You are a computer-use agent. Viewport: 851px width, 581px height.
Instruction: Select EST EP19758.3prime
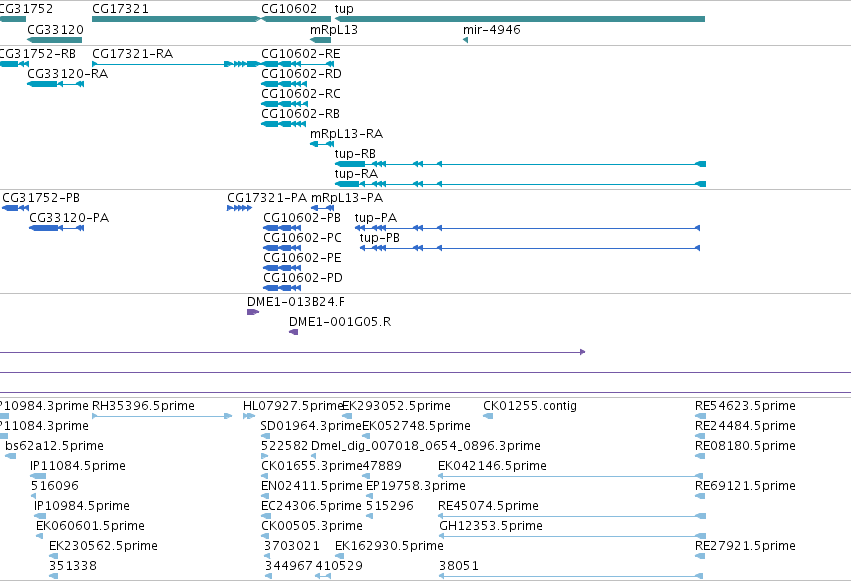click(x=370, y=496)
